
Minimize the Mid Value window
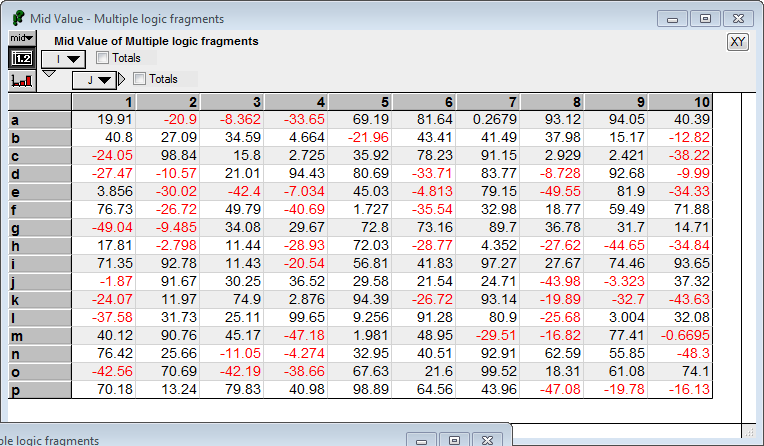click(x=672, y=19)
